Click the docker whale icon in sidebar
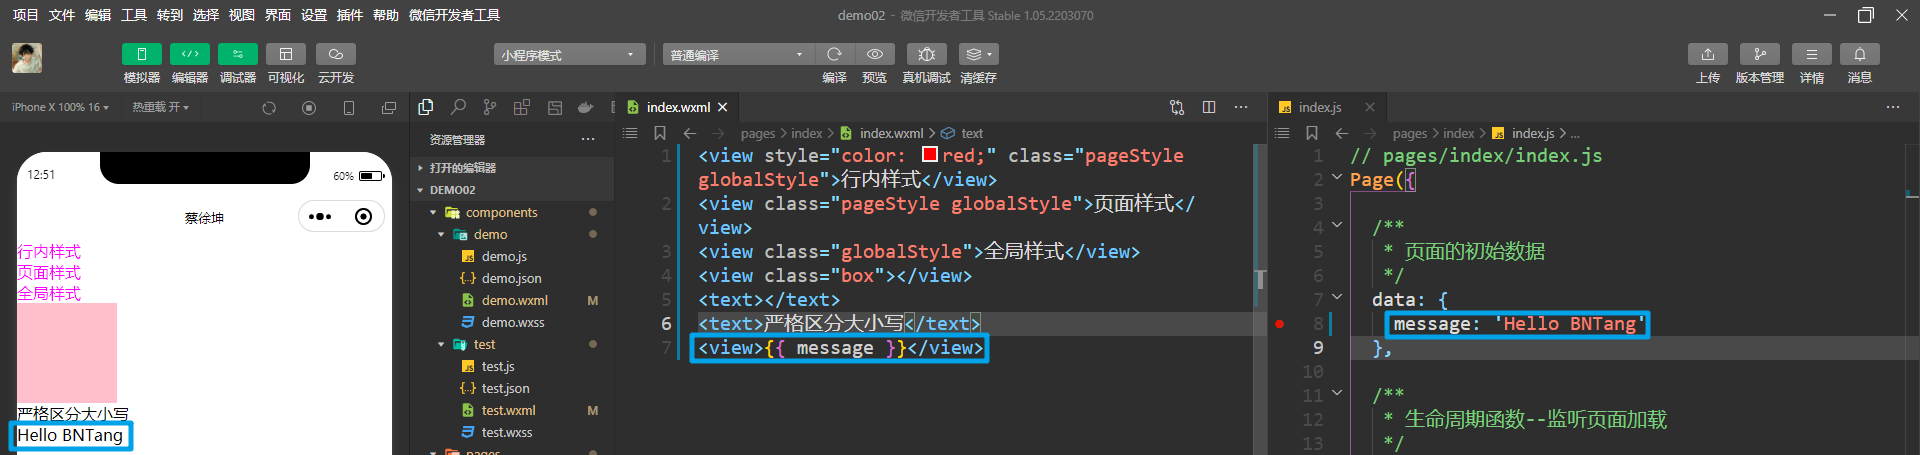 coord(586,107)
